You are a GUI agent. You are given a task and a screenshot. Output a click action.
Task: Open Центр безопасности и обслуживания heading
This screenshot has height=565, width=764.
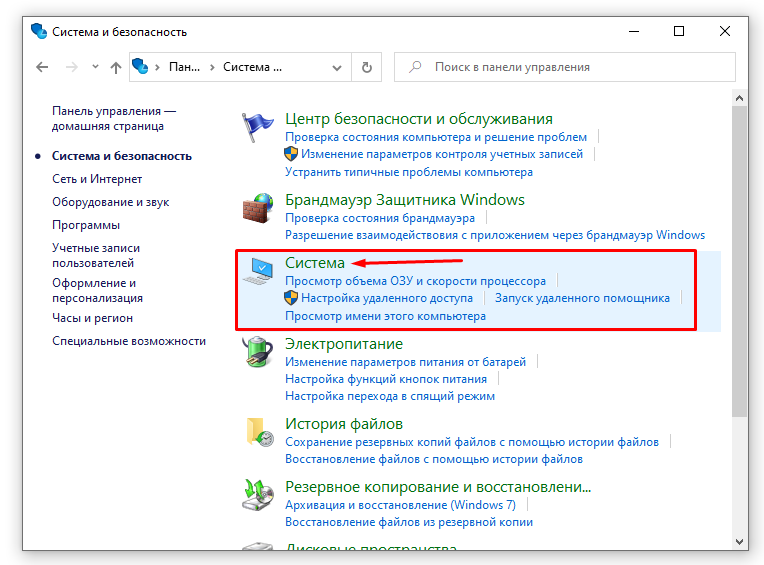point(419,118)
